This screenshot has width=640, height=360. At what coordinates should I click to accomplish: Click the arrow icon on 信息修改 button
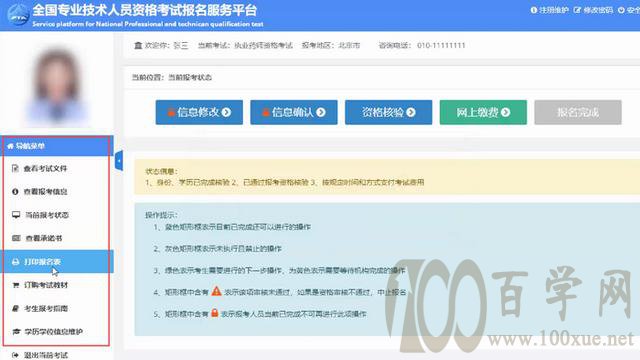(x=227, y=112)
